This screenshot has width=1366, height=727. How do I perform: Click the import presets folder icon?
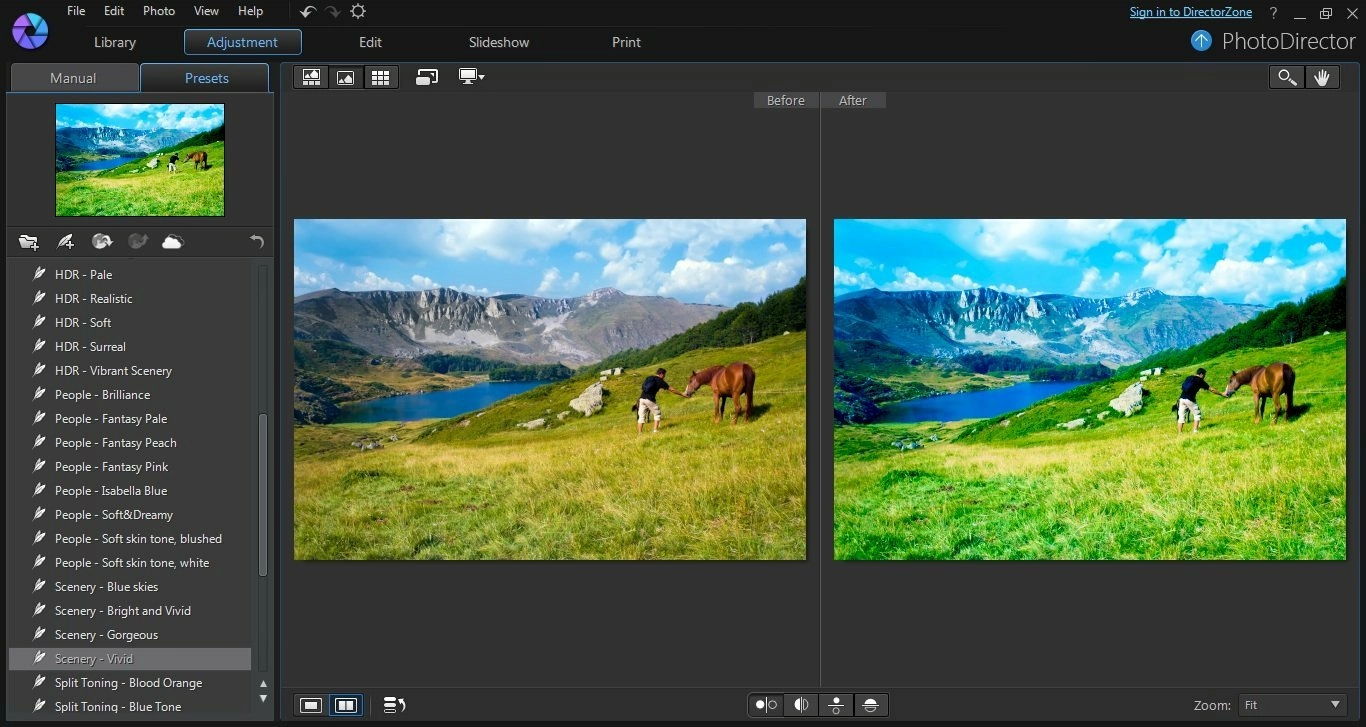[28, 242]
